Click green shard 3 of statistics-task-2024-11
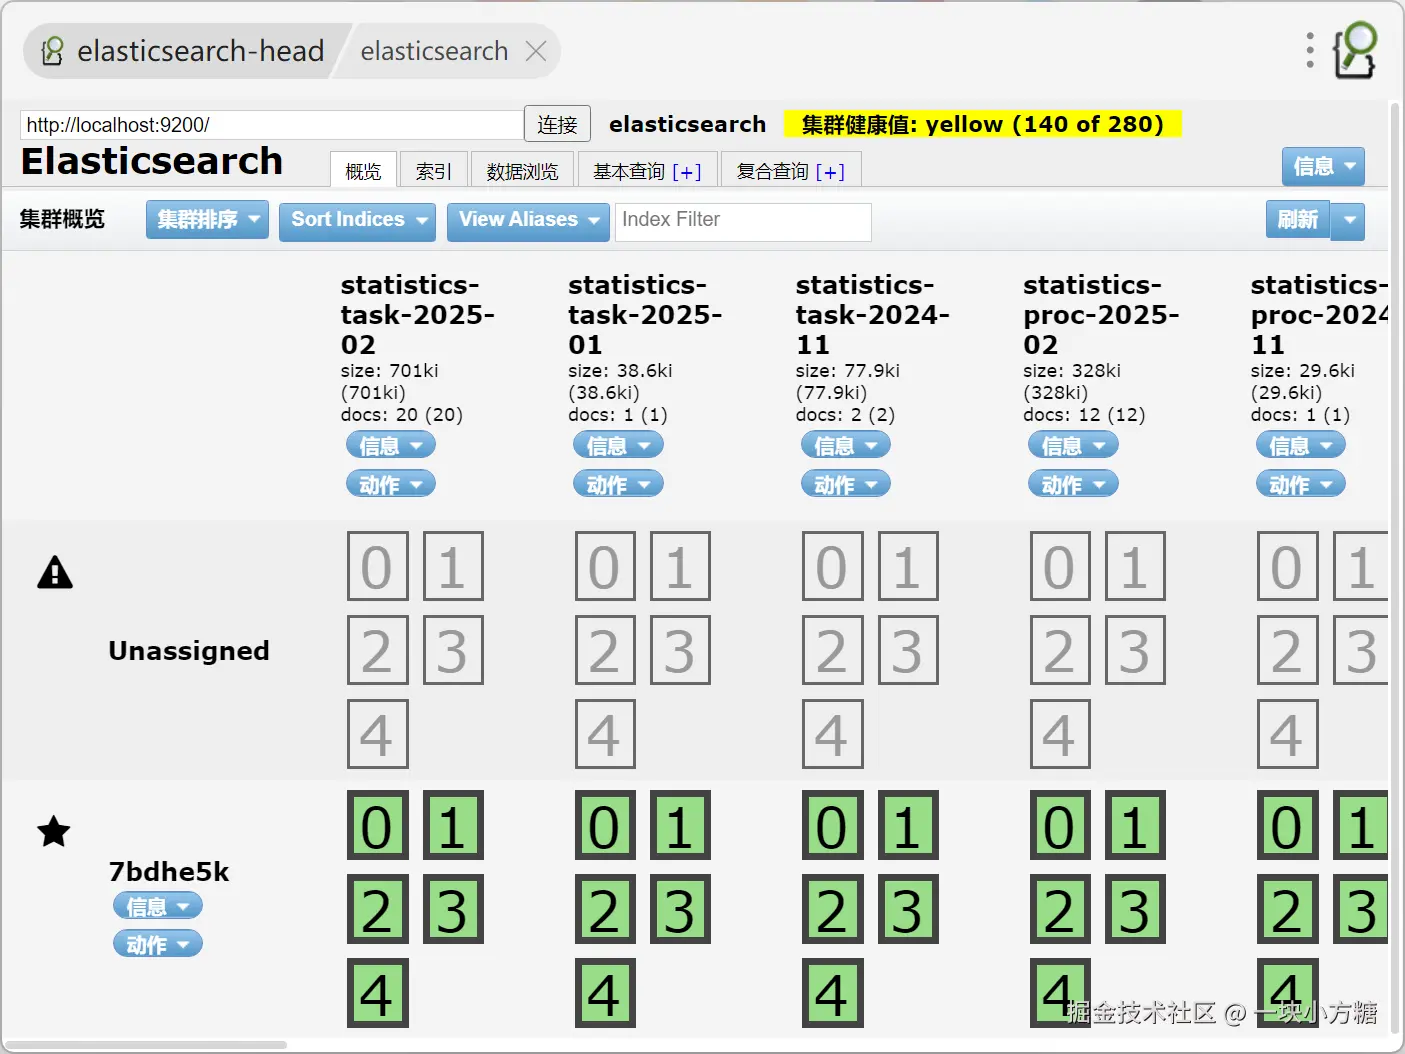Screen dimensions: 1405x1054 tap(908, 909)
